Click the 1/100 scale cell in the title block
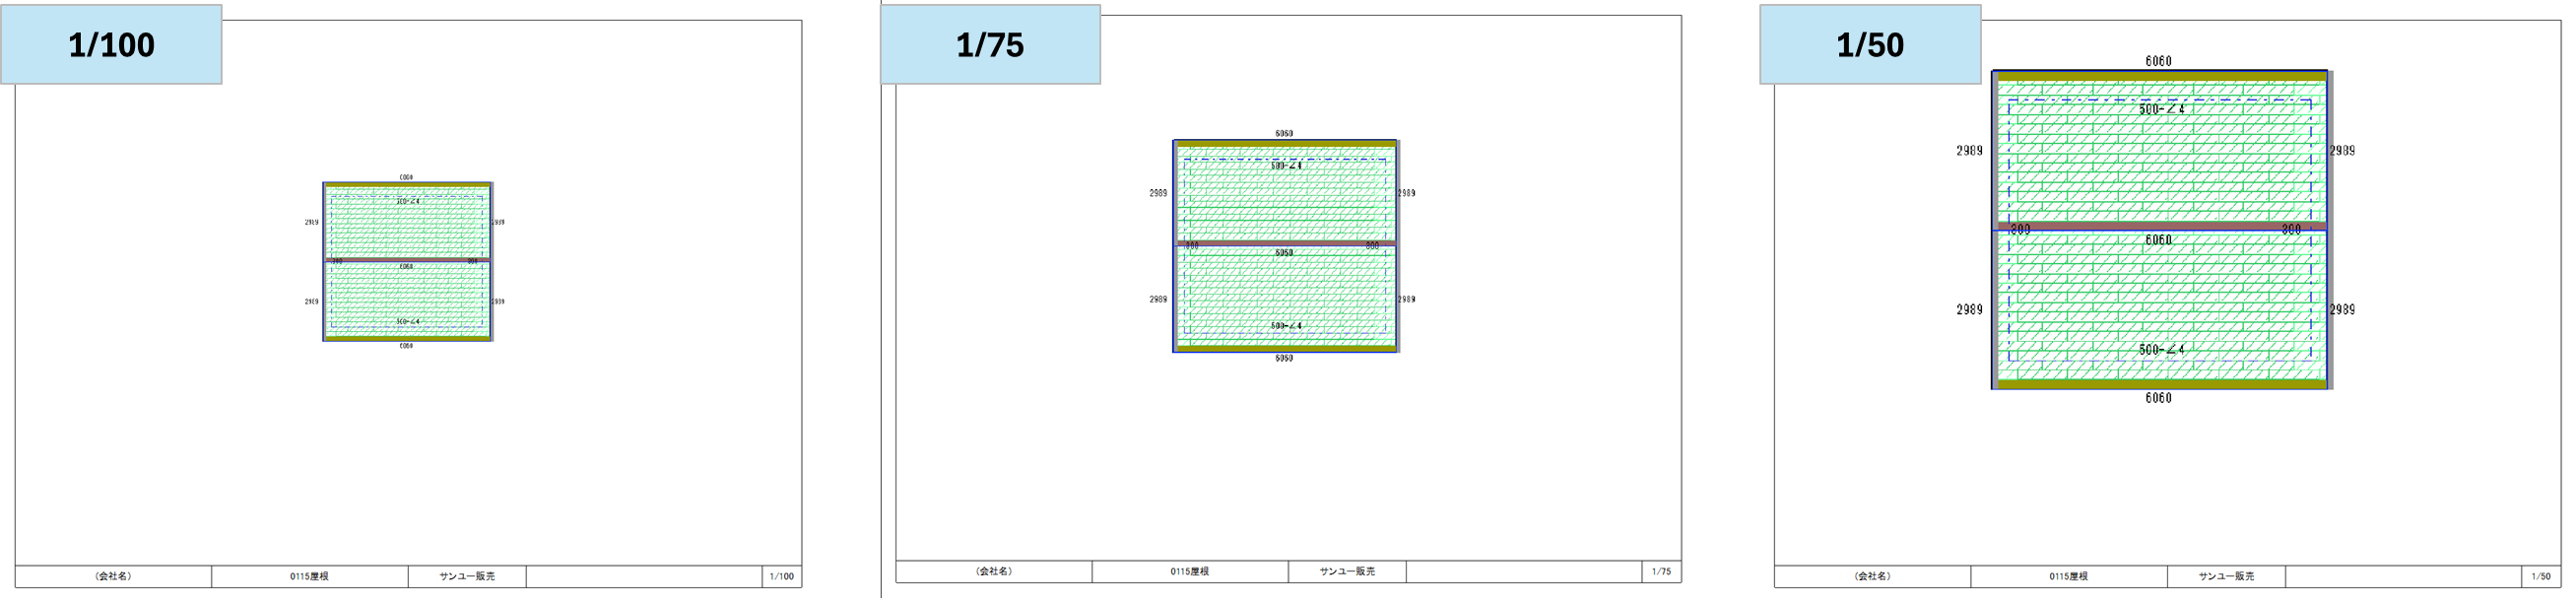 [x=781, y=577]
